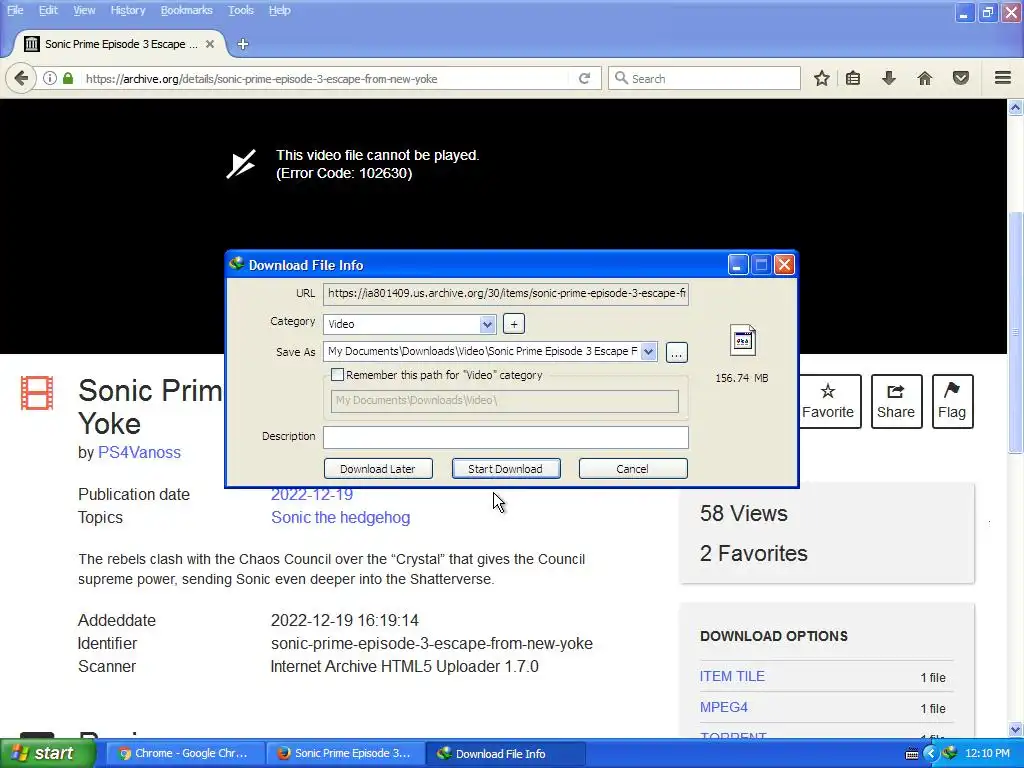
Task: Click the keyboard tray icon
Action: pos(912,754)
